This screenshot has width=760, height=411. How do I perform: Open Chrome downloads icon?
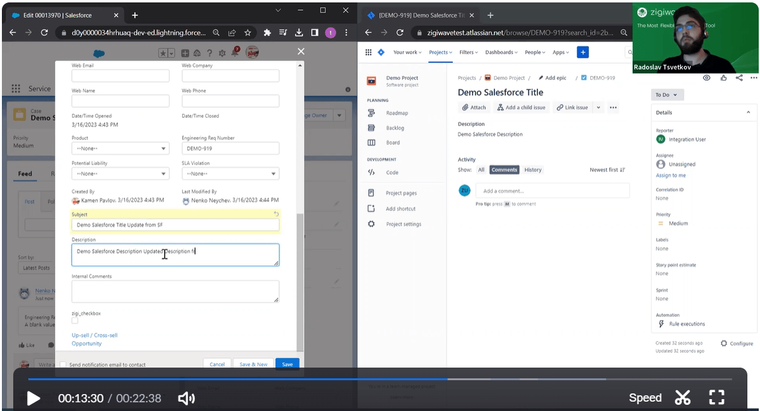(x=299, y=32)
